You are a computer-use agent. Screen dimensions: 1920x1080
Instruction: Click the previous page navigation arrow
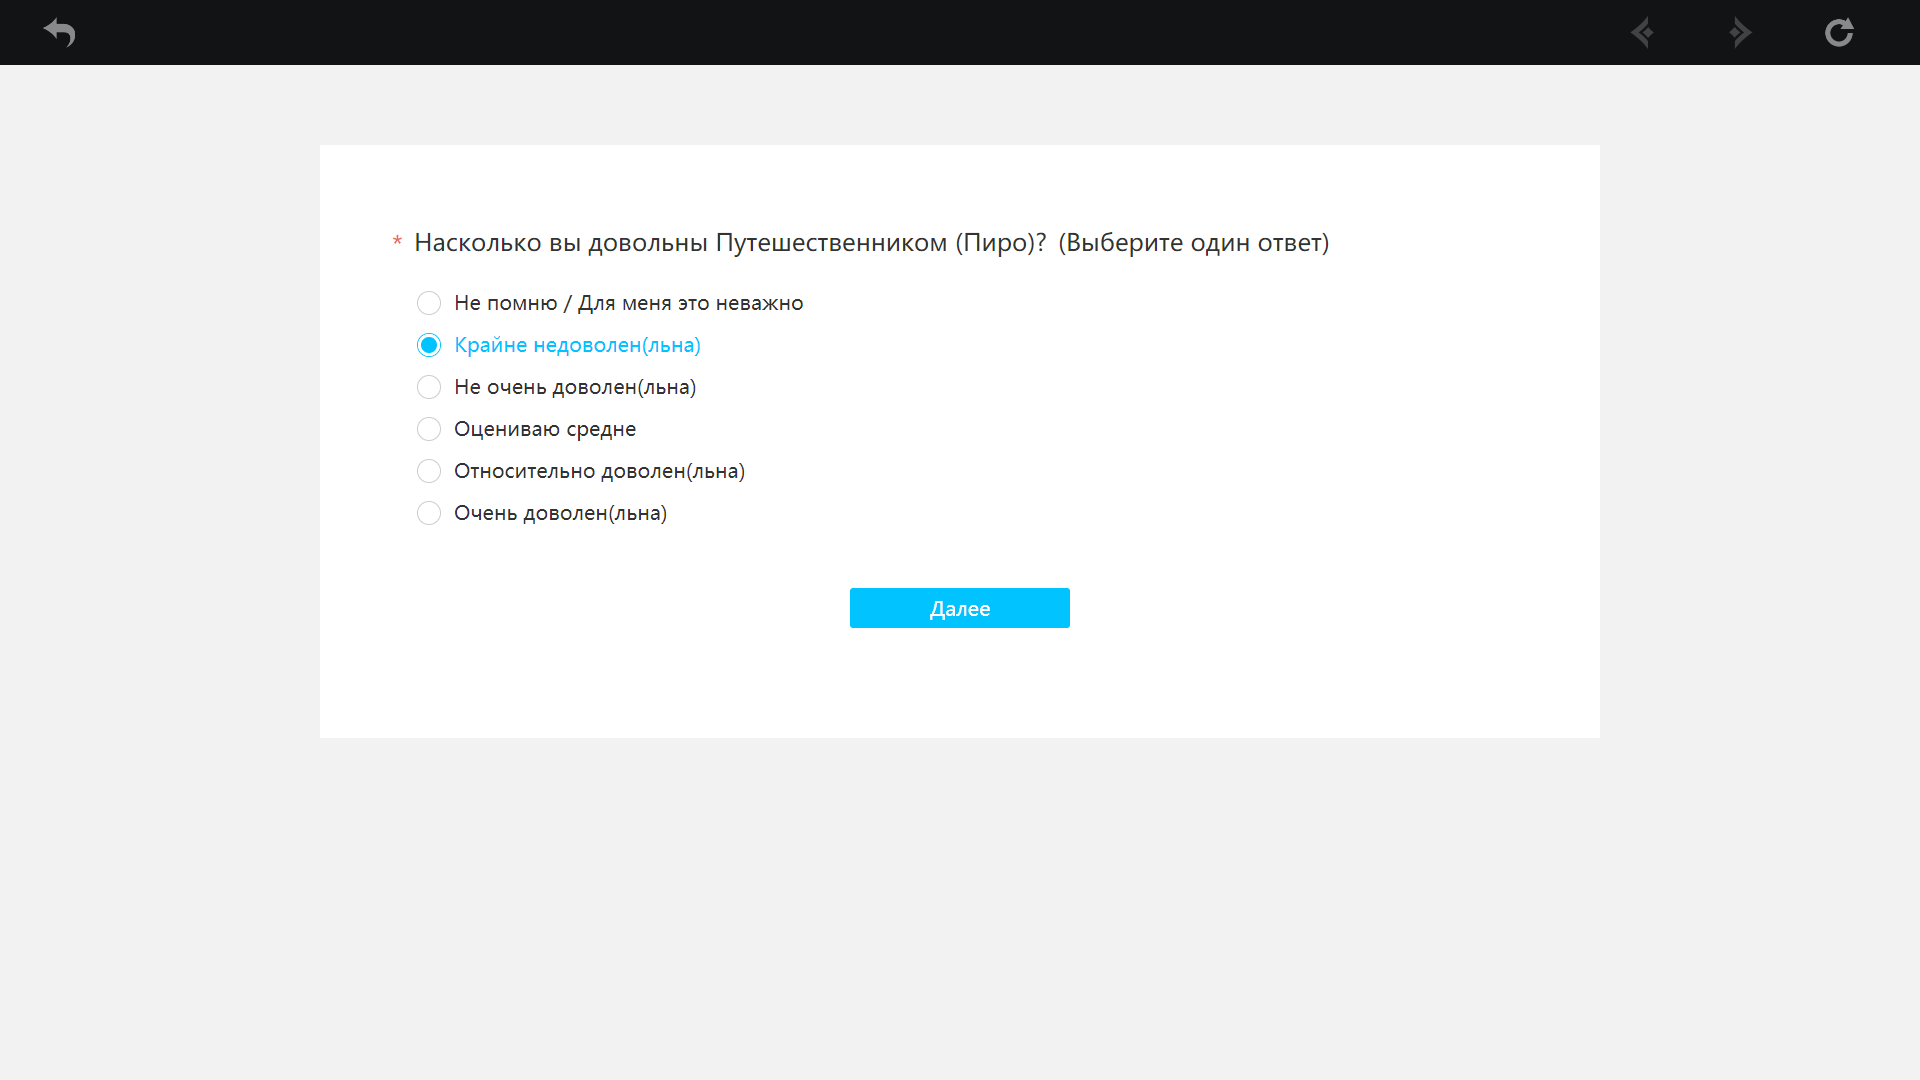(x=1642, y=32)
